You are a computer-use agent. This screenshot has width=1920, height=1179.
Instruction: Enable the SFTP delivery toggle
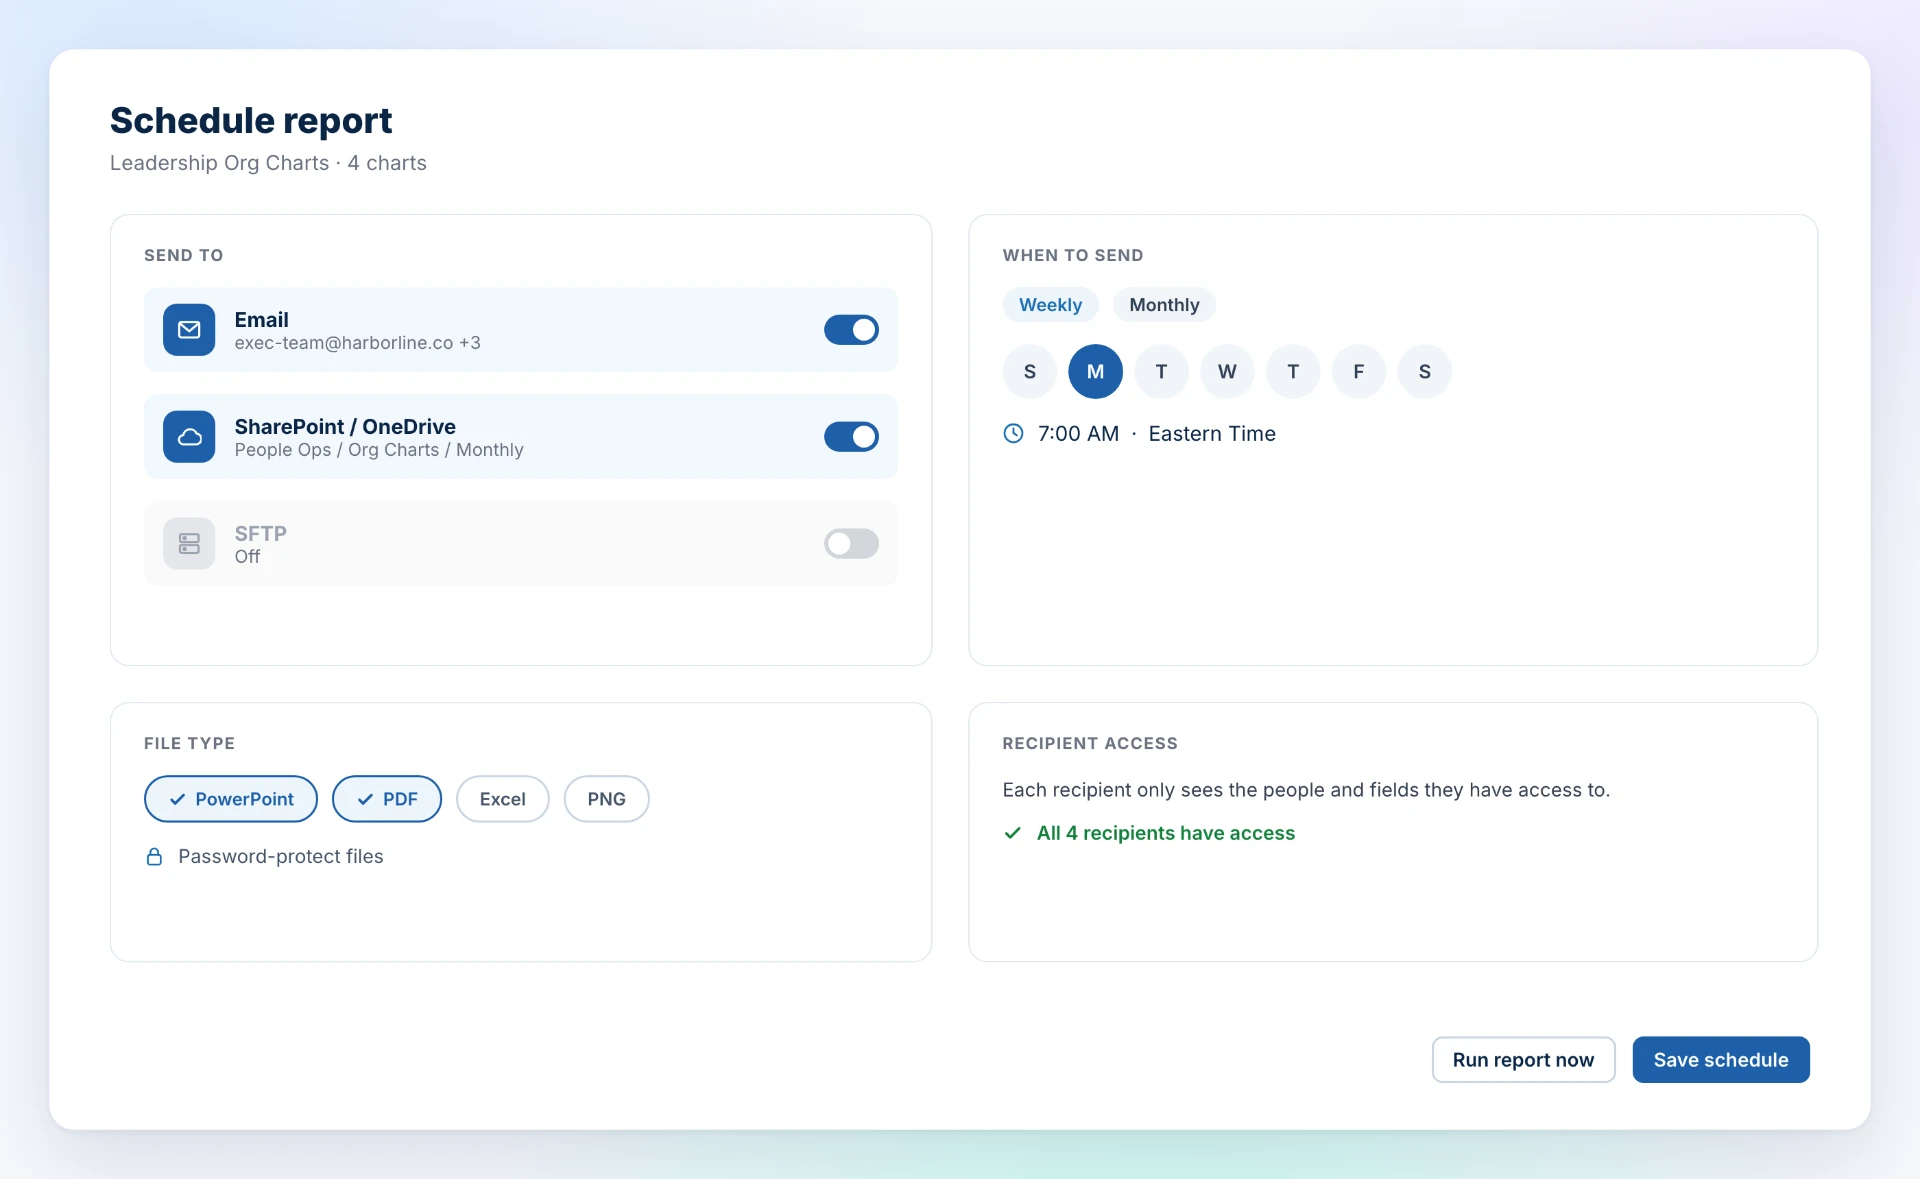click(x=851, y=544)
